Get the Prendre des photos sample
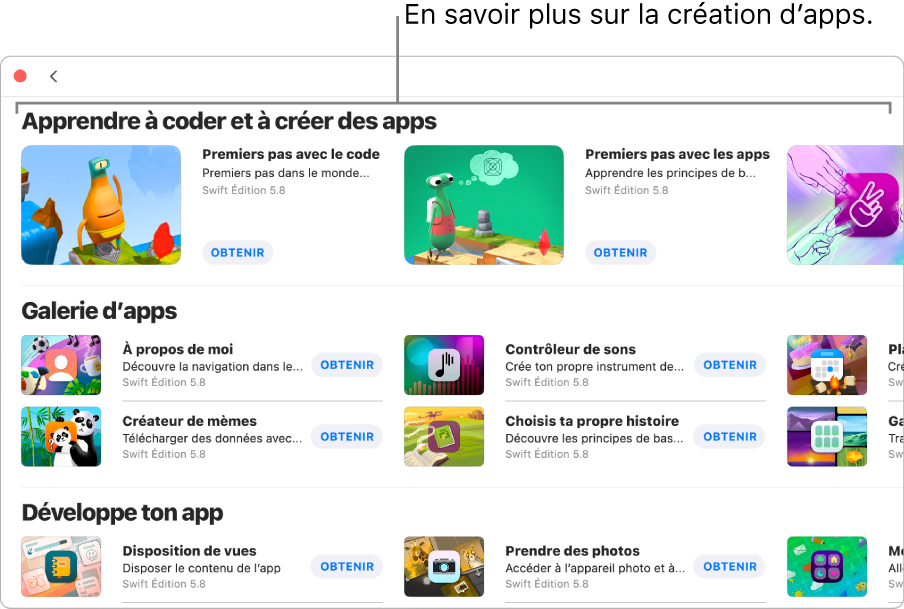The image size is (904, 609). 730,566
